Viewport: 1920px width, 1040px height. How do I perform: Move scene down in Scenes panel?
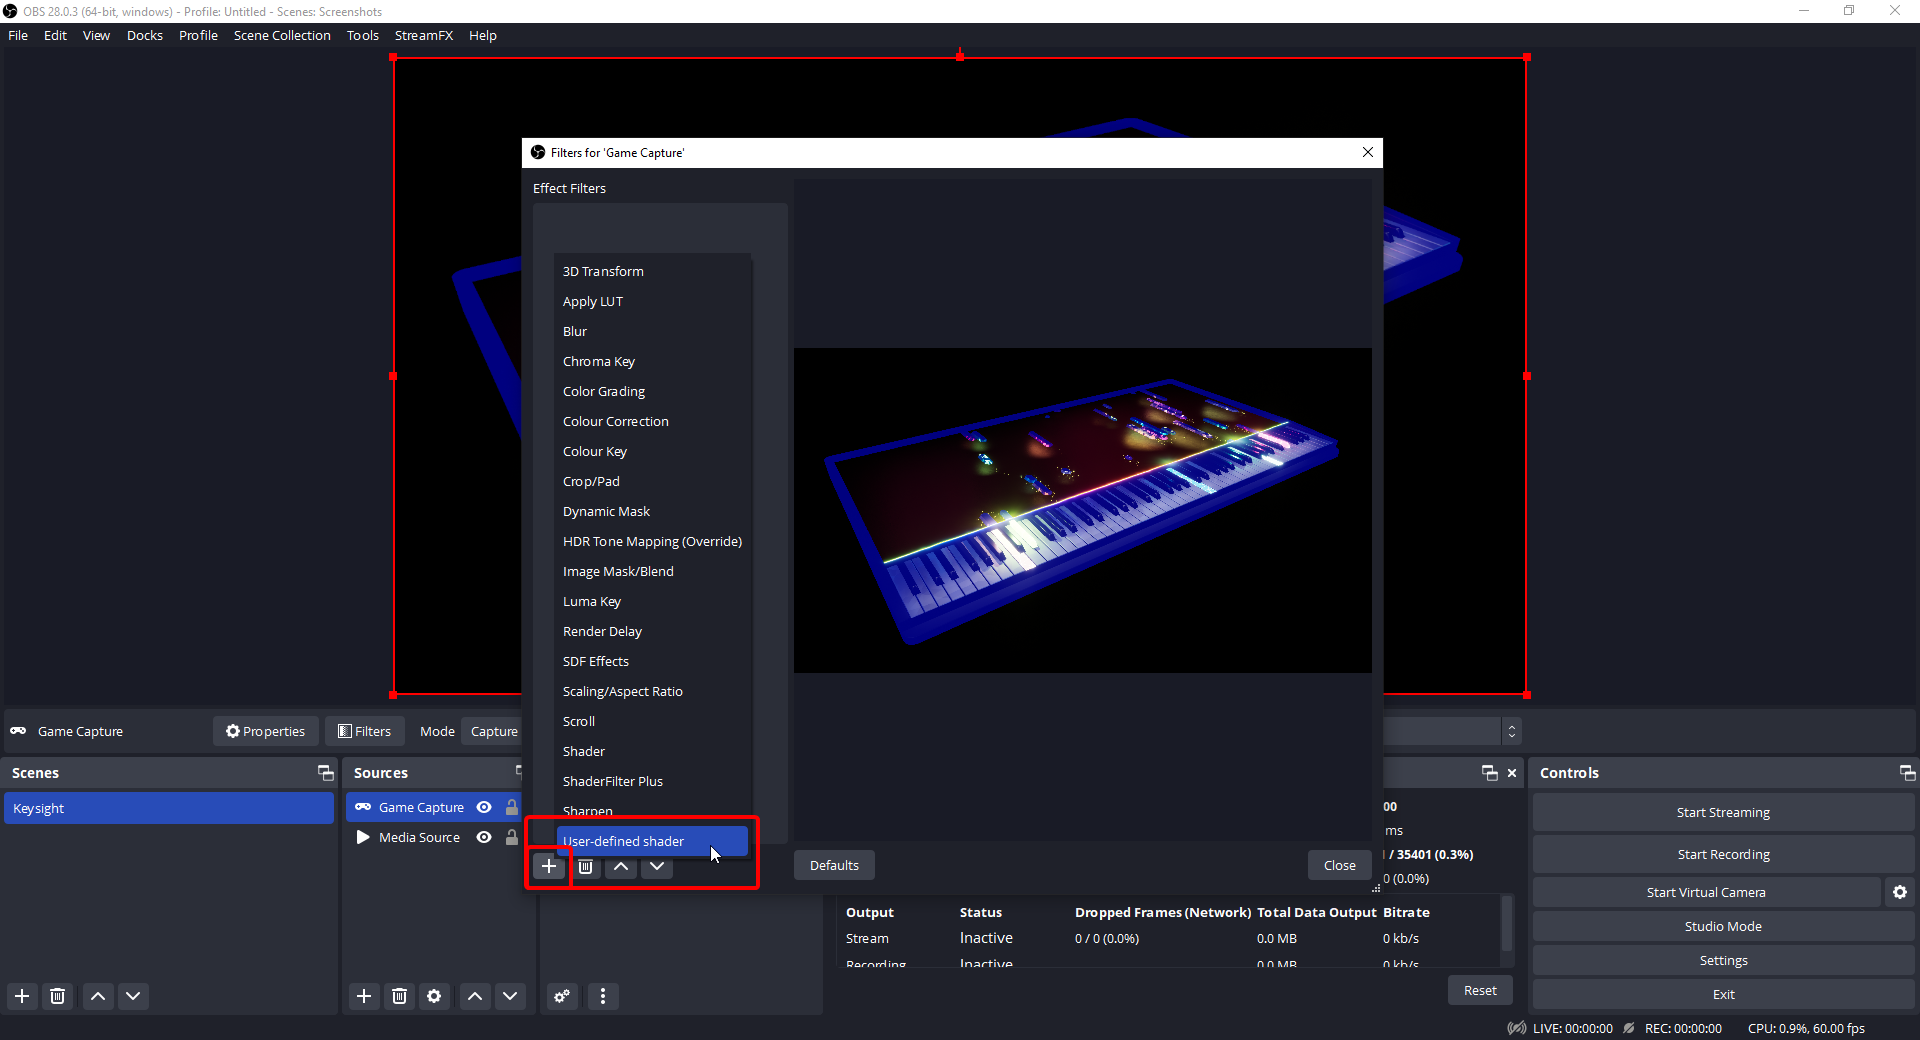133,996
